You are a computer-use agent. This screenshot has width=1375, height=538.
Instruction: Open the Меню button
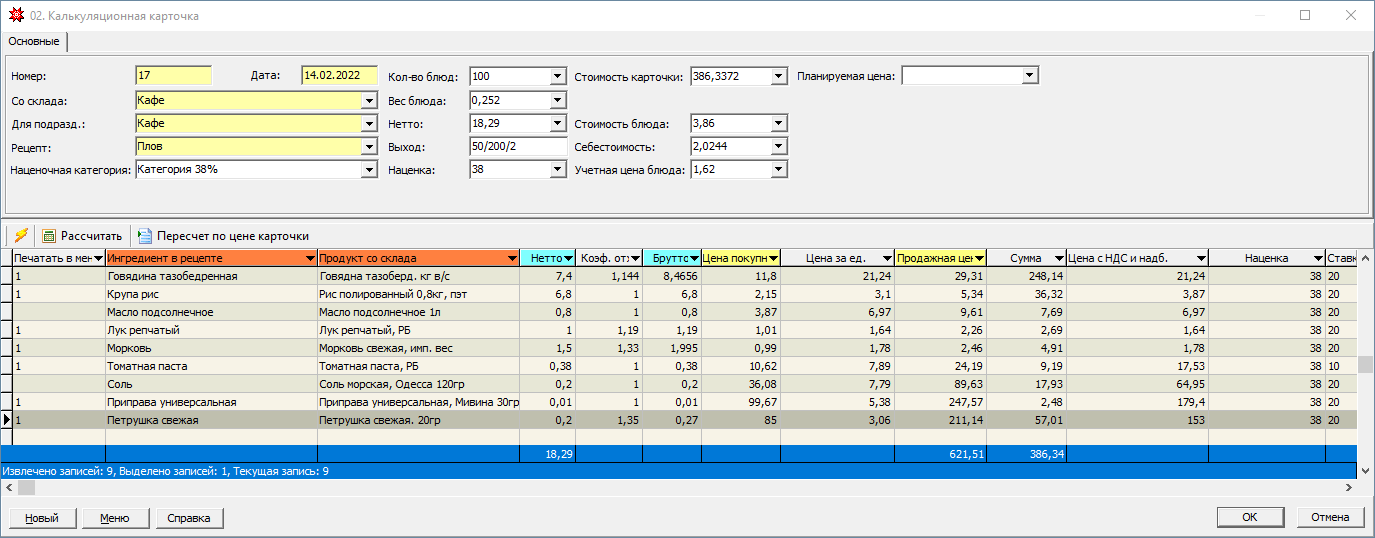pyautogui.click(x=114, y=518)
